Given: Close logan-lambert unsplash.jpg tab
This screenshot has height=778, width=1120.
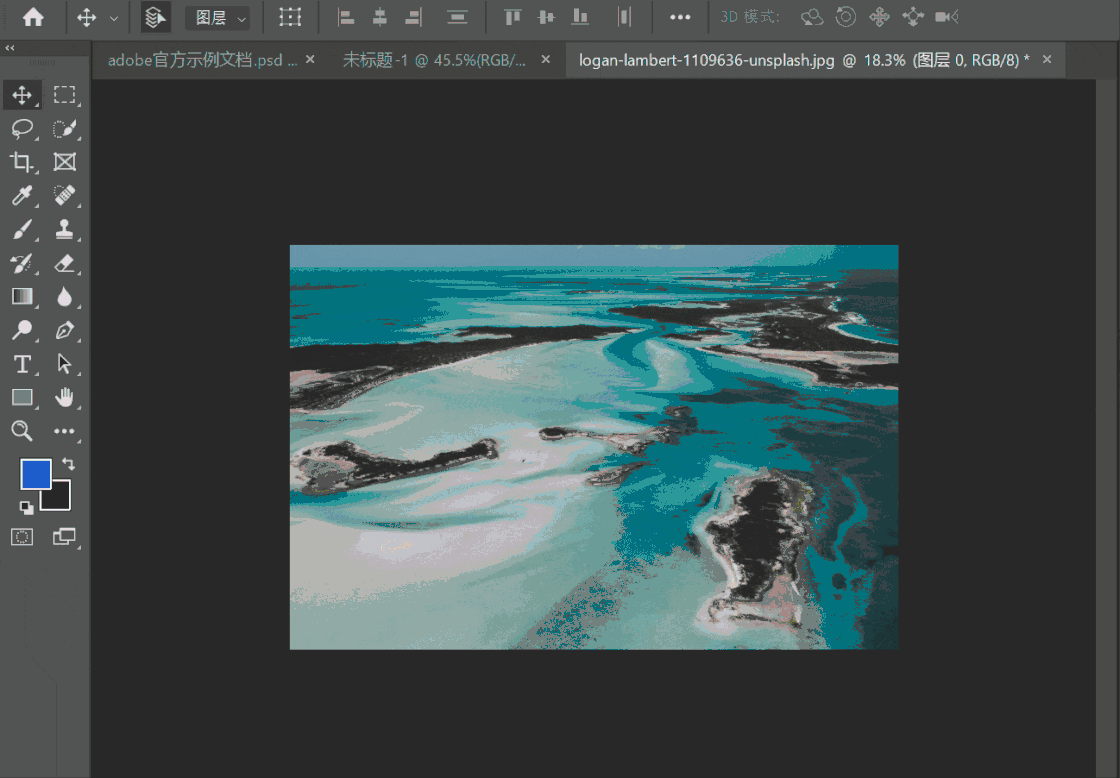Looking at the screenshot, I should (x=1047, y=59).
